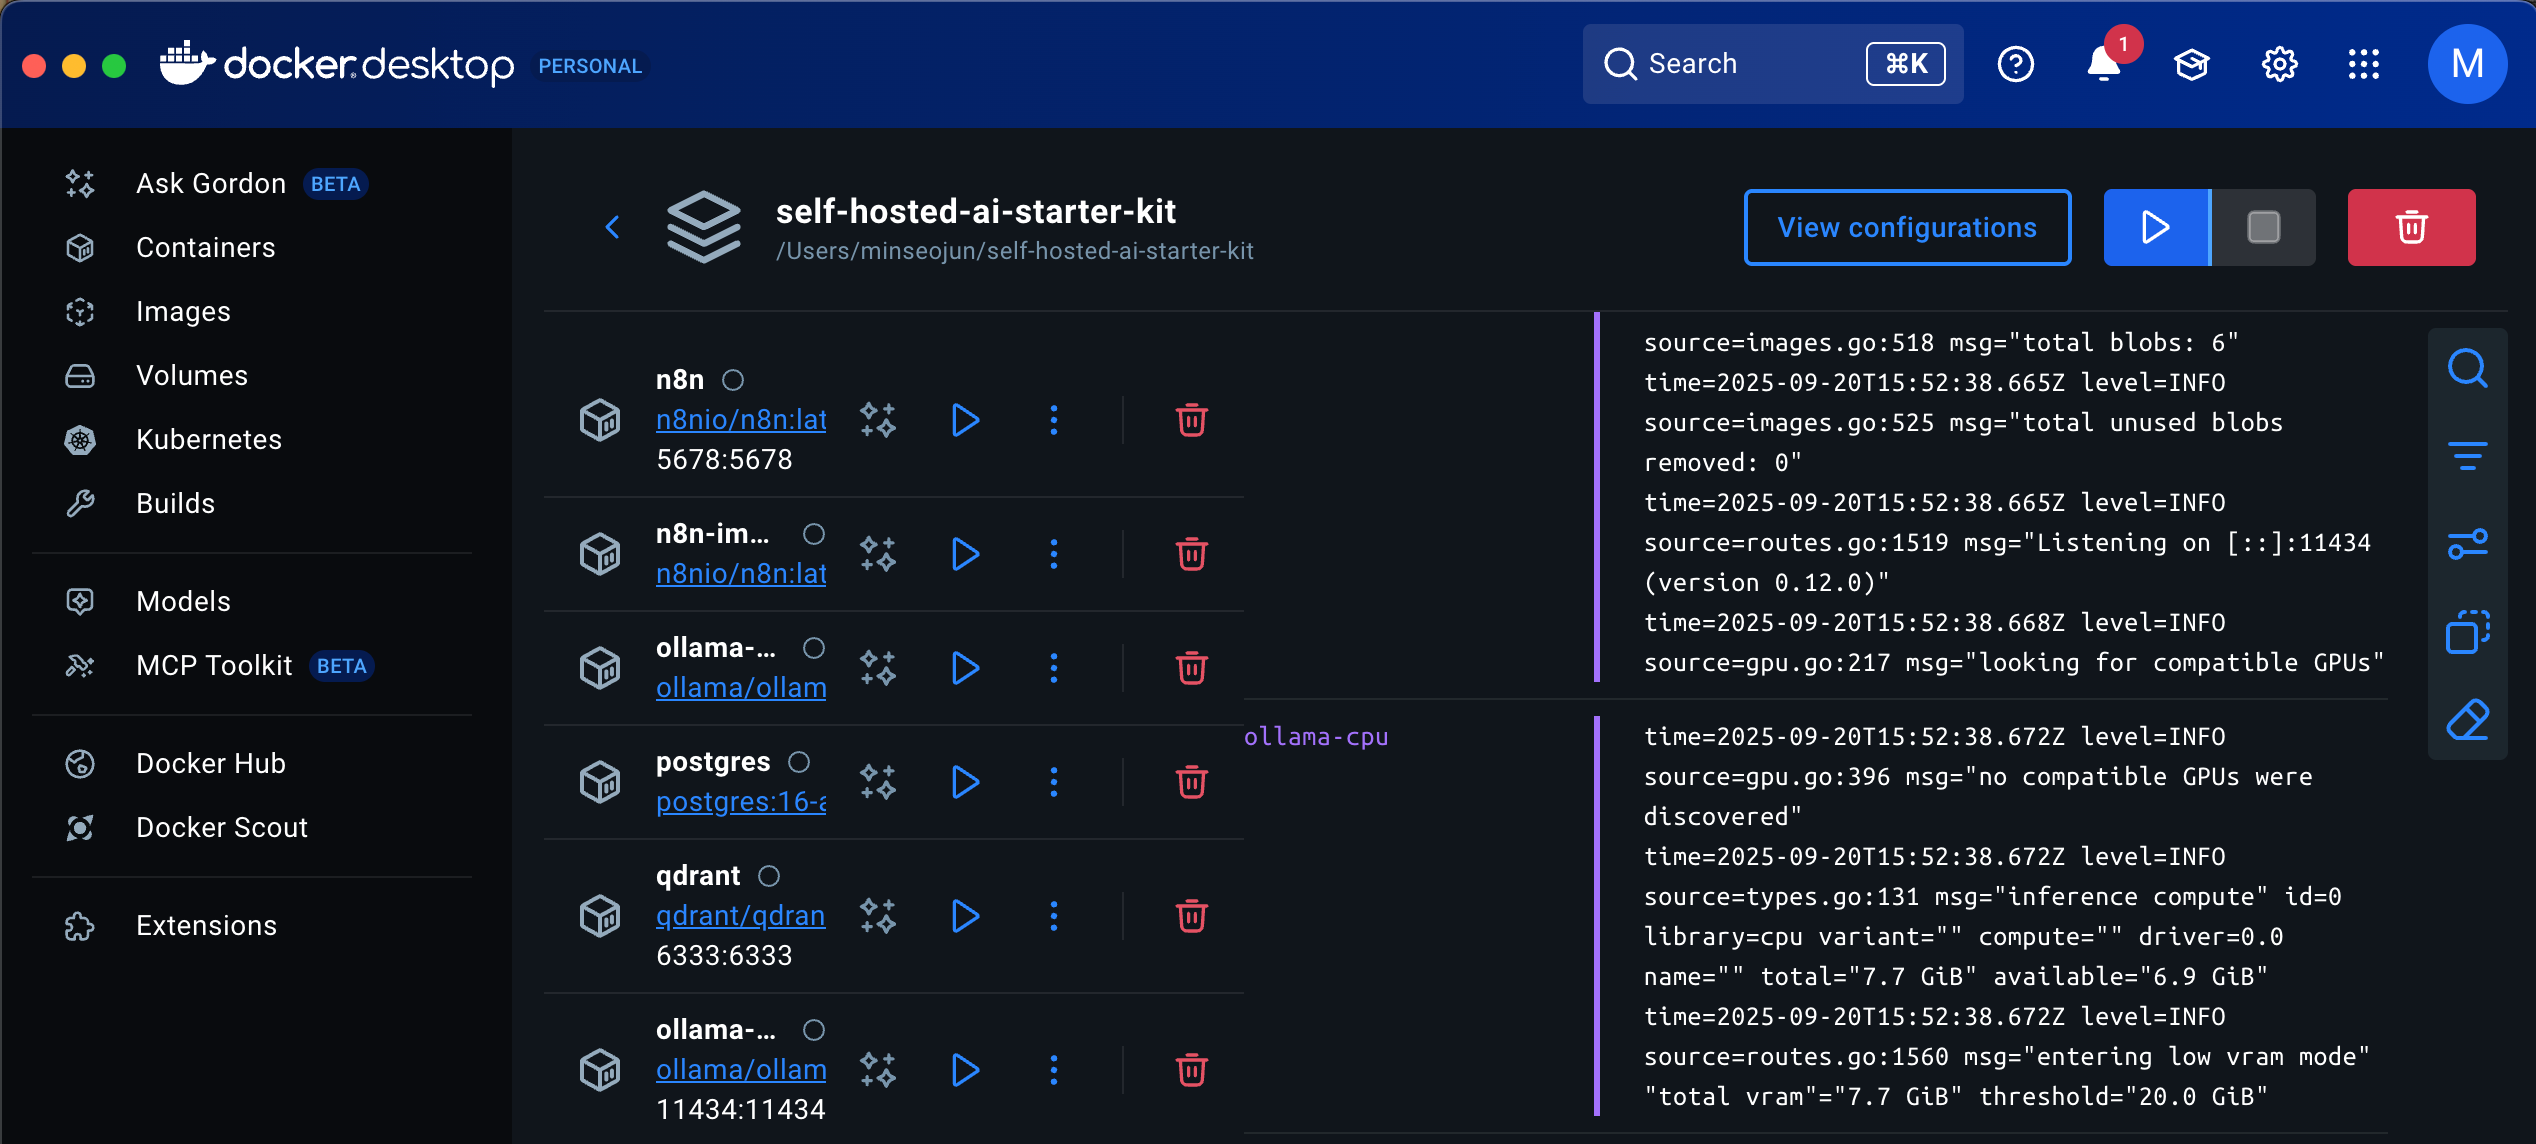Start the ollama container on port 11434
Image resolution: width=2536 pixels, height=1144 pixels.
tap(965, 1070)
